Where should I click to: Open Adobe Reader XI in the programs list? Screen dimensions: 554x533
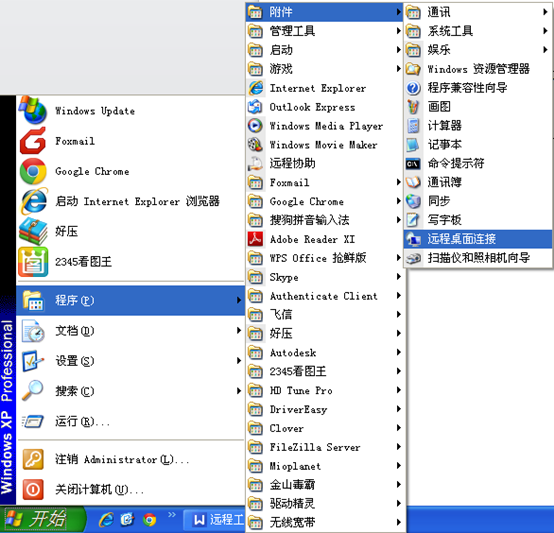tap(325, 239)
